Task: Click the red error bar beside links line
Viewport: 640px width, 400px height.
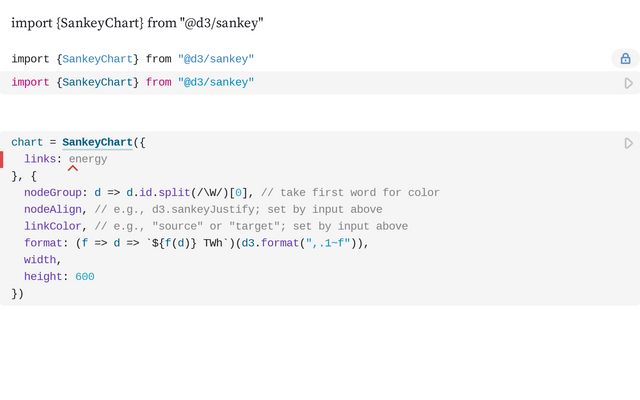Action: tap(2, 159)
